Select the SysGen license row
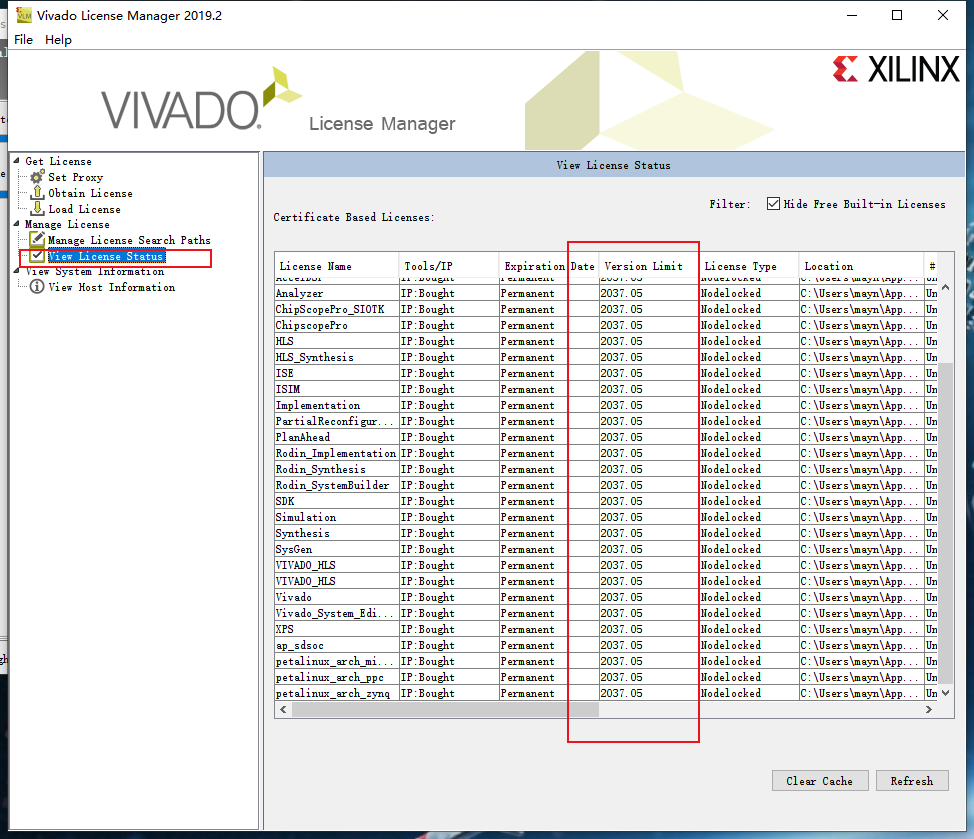The height and width of the screenshot is (839, 974). click(606, 550)
